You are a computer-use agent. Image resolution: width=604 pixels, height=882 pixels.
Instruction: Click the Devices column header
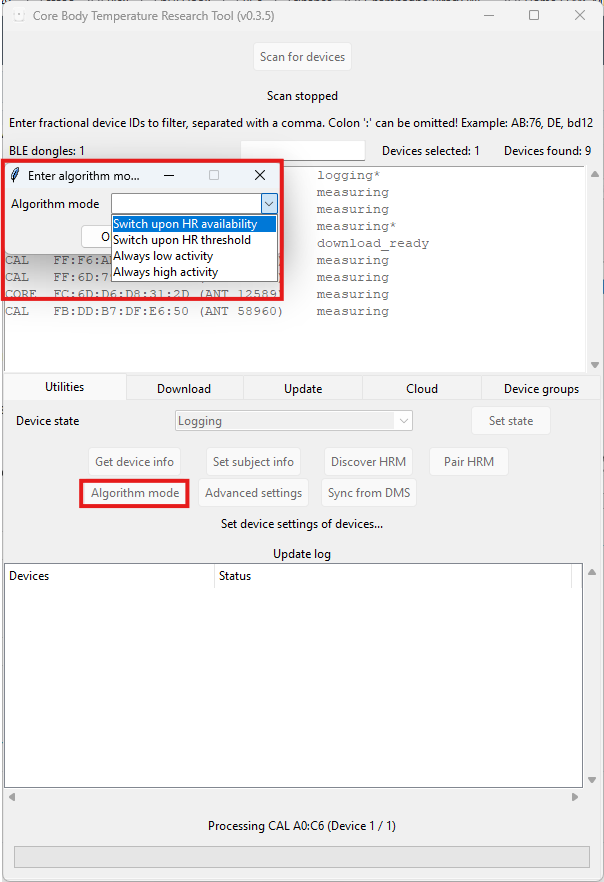[110, 576]
